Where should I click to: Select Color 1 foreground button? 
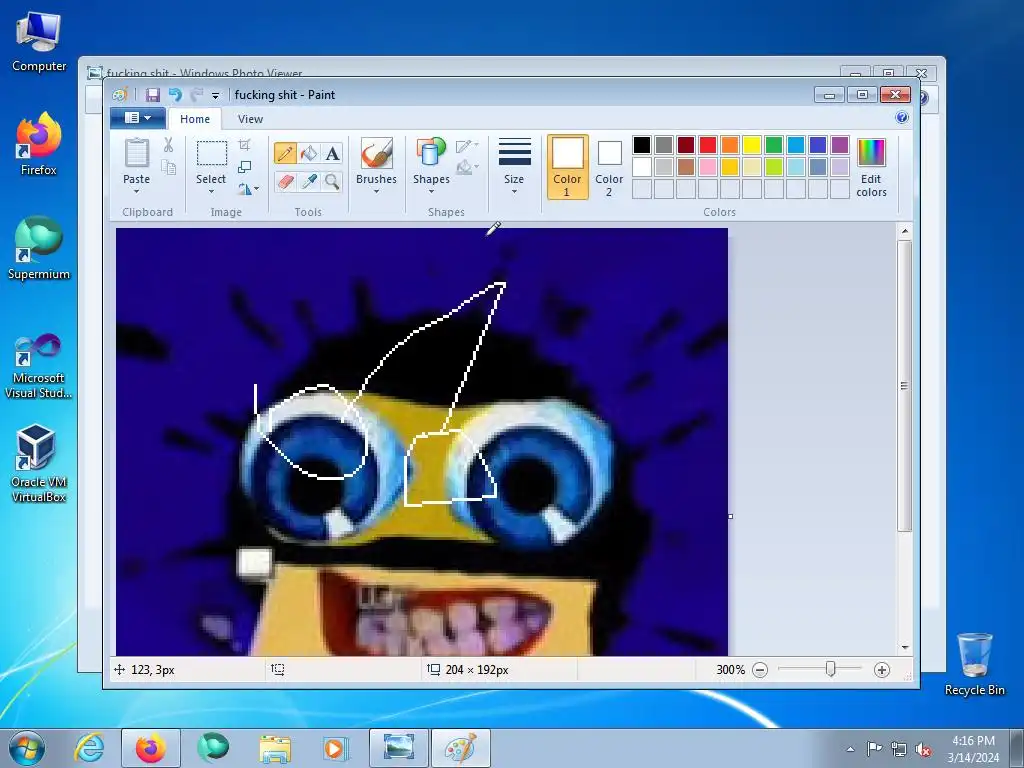pyautogui.click(x=567, y=167)
